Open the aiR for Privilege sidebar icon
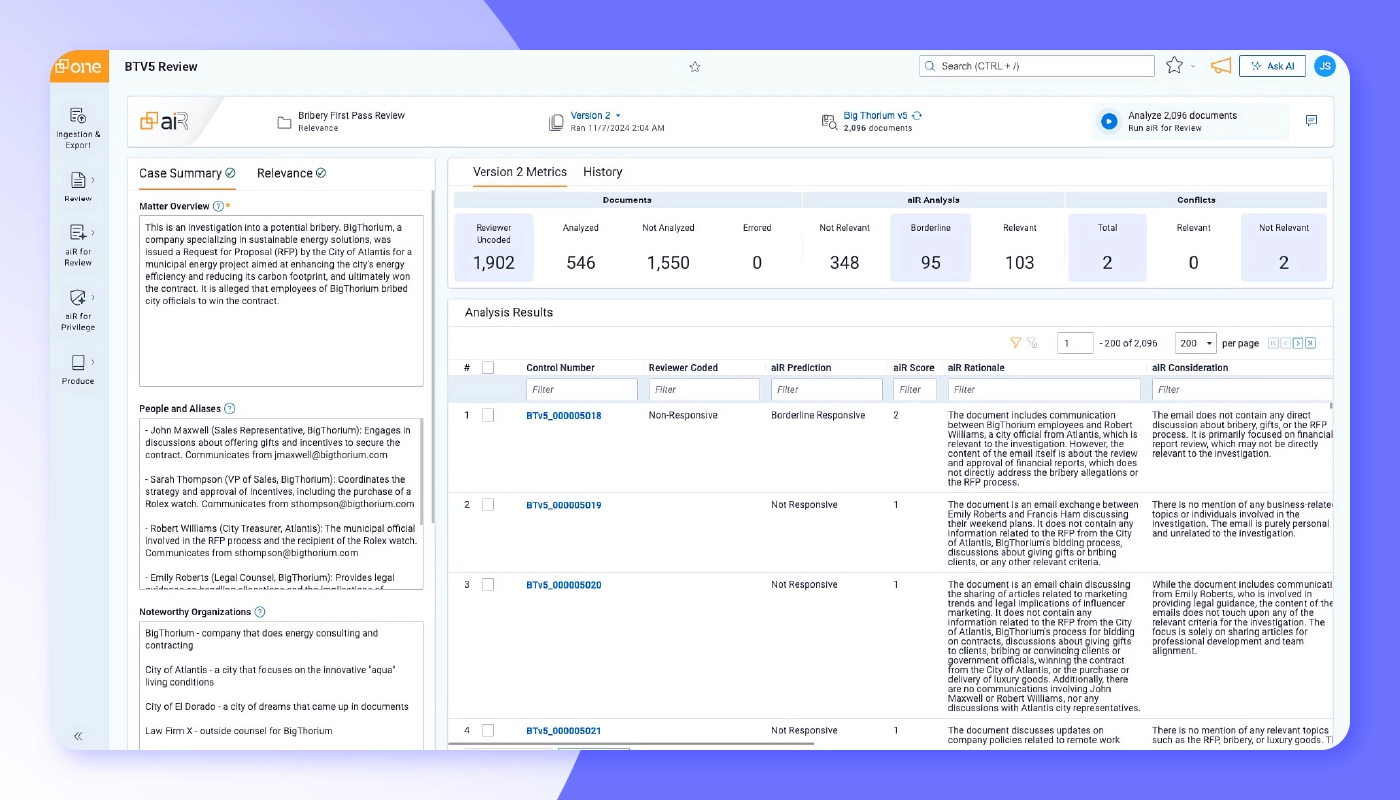The height and width of the screenshot is (800, 1400). 77,298
